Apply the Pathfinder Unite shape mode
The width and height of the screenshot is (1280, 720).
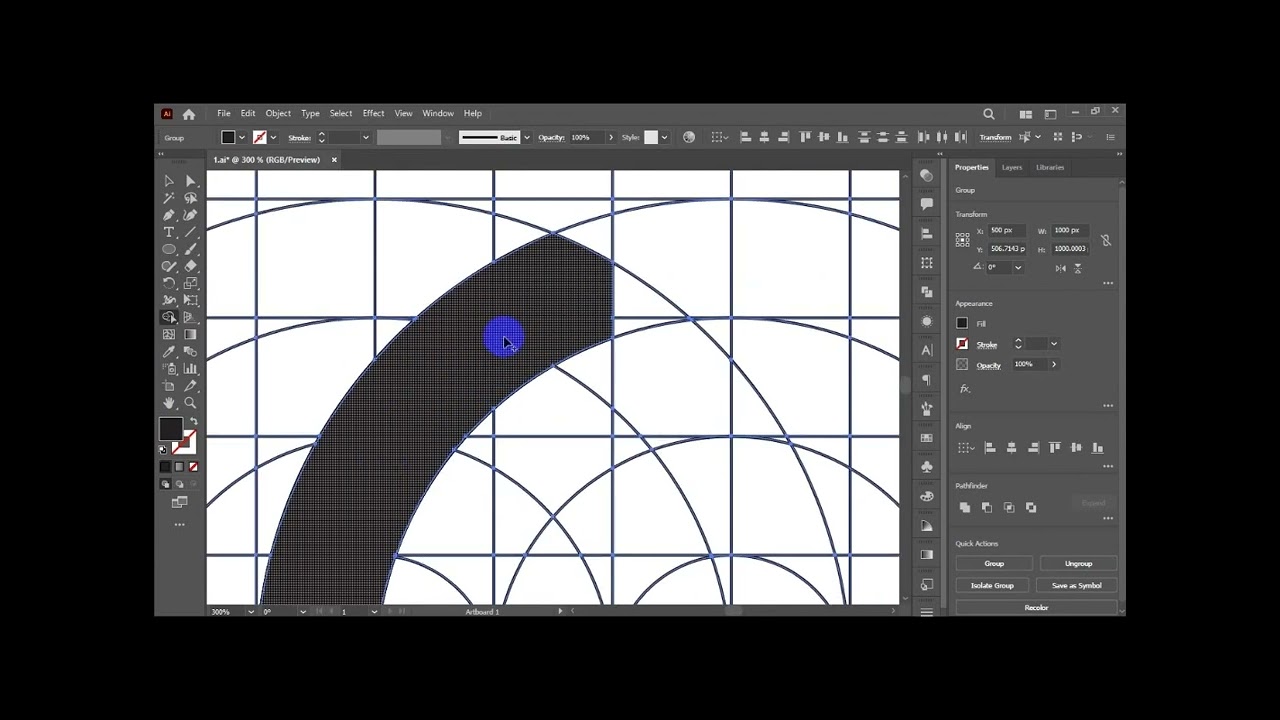tap(965, 508)
